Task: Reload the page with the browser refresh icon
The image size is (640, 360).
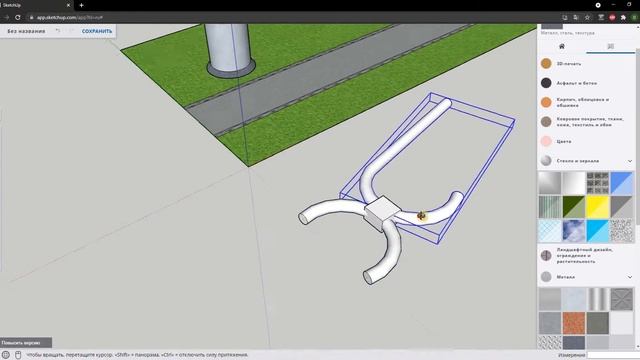Action: 18,18
